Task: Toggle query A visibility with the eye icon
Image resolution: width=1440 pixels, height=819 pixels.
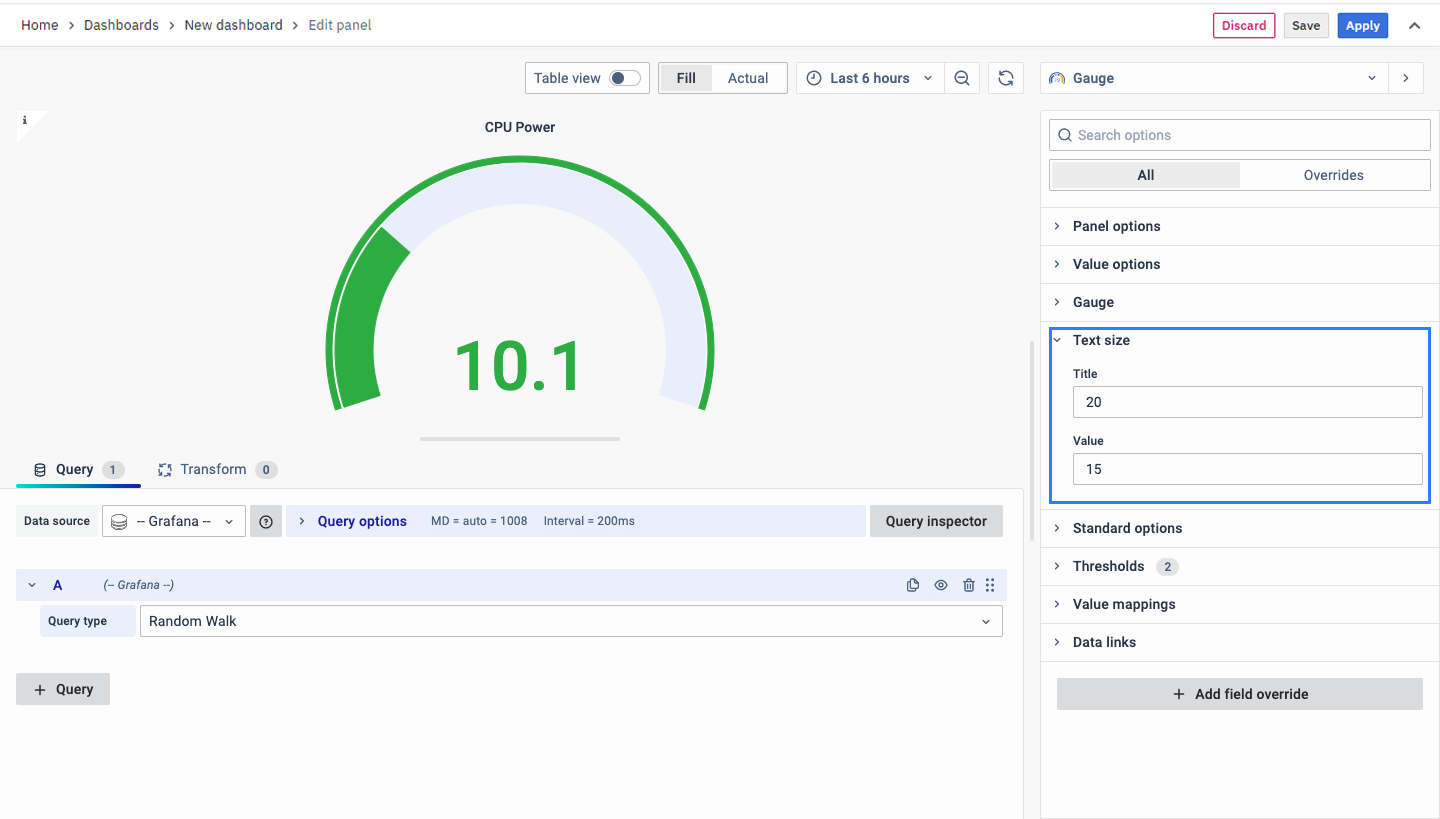Action: click(940, 585)
